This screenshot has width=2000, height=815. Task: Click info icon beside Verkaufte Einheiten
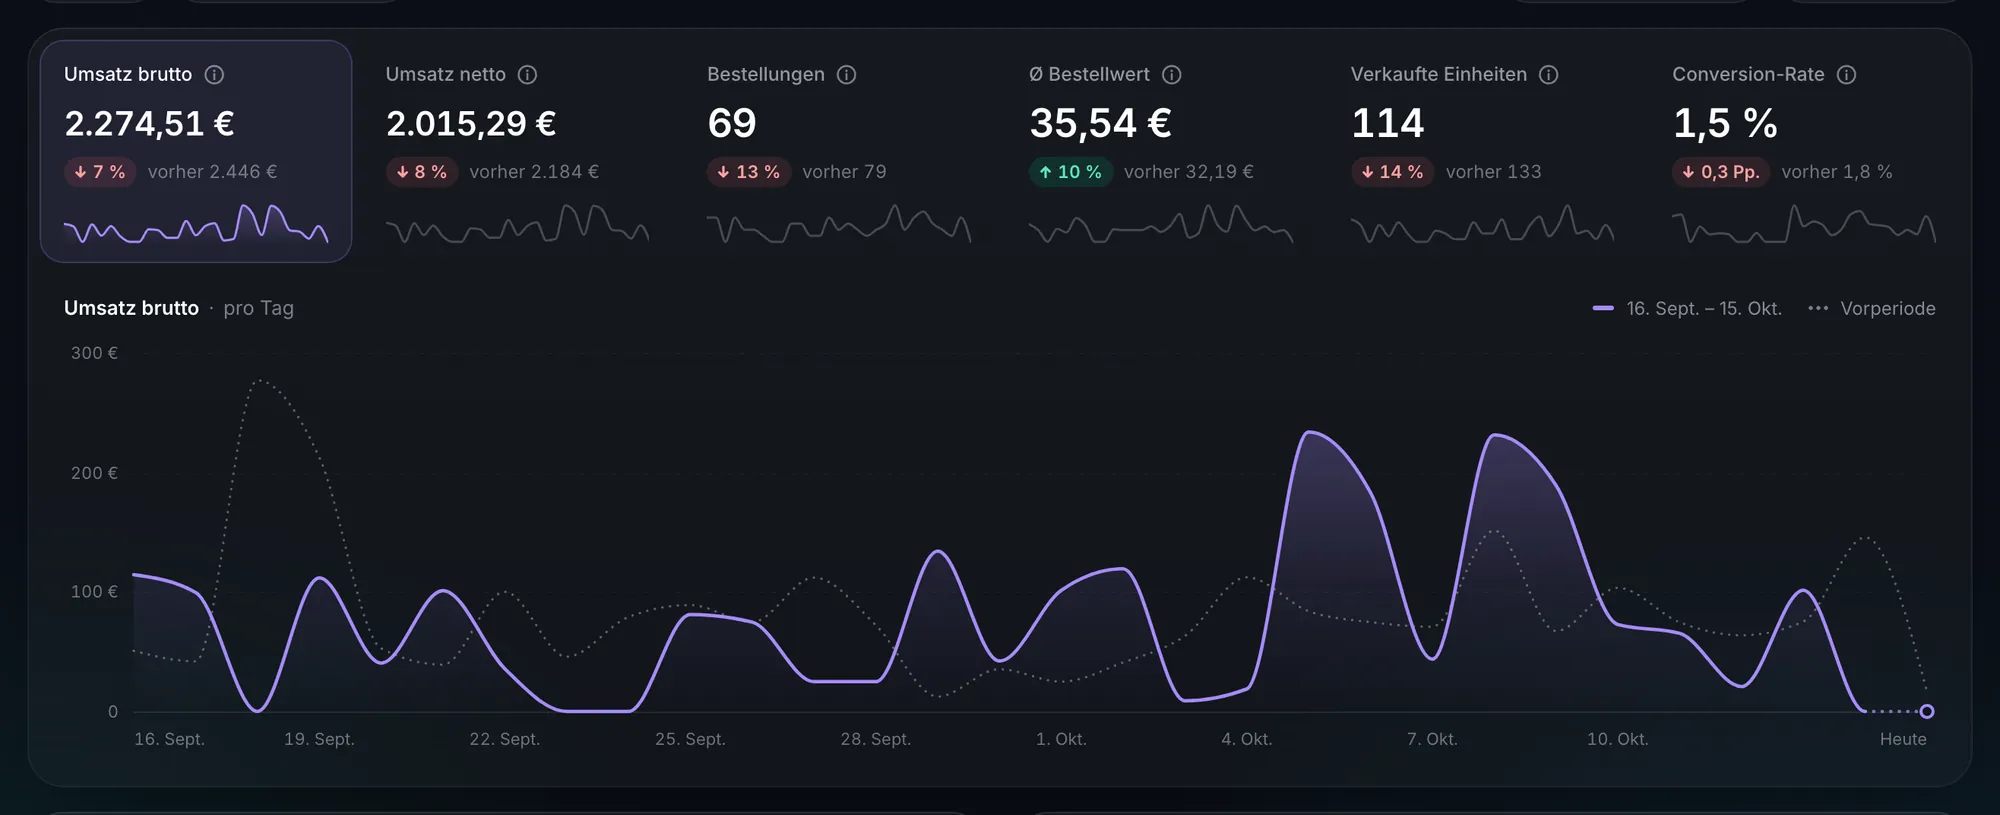tap(1549, 75)
